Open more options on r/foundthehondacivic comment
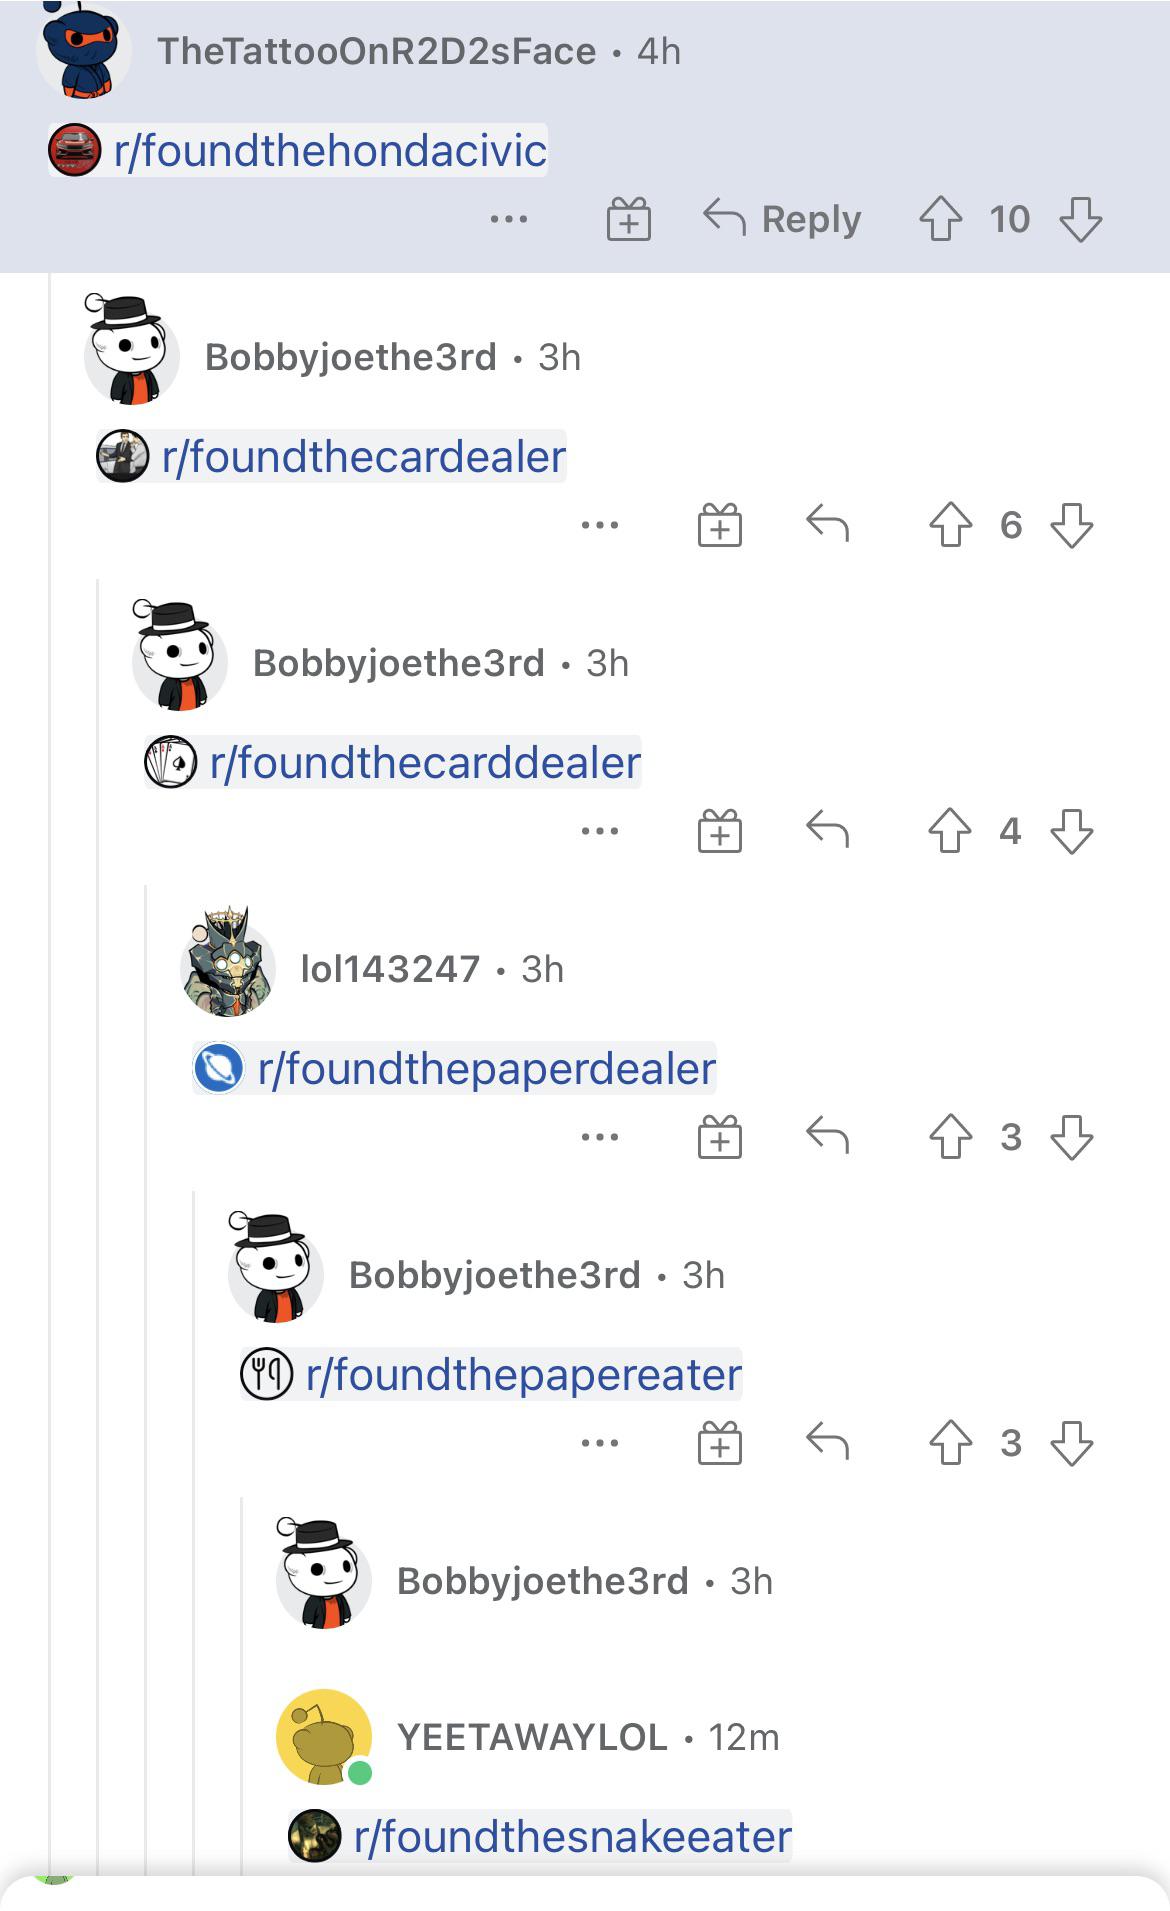 tap(509, 219)
